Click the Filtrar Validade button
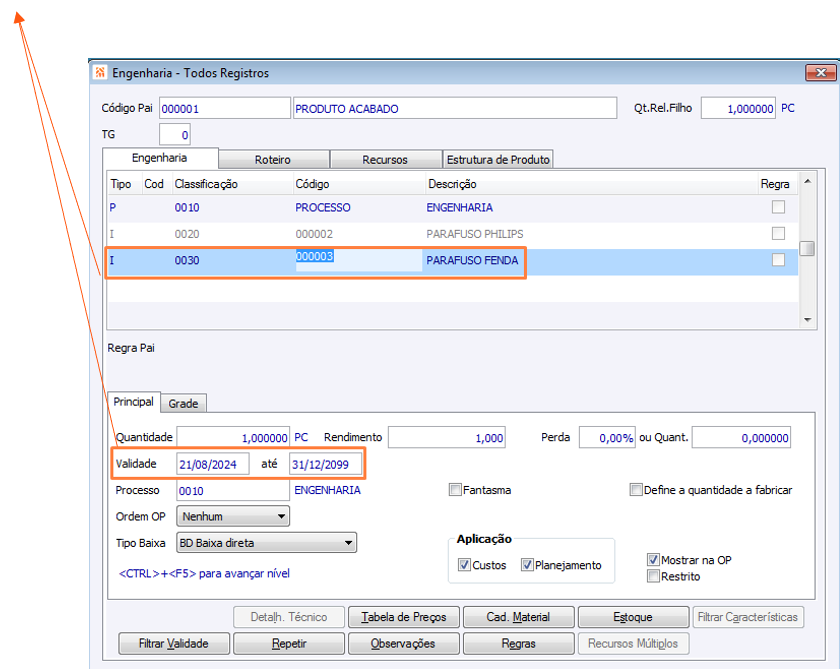The height and width of the screenshot is (669, 840). 174,643
